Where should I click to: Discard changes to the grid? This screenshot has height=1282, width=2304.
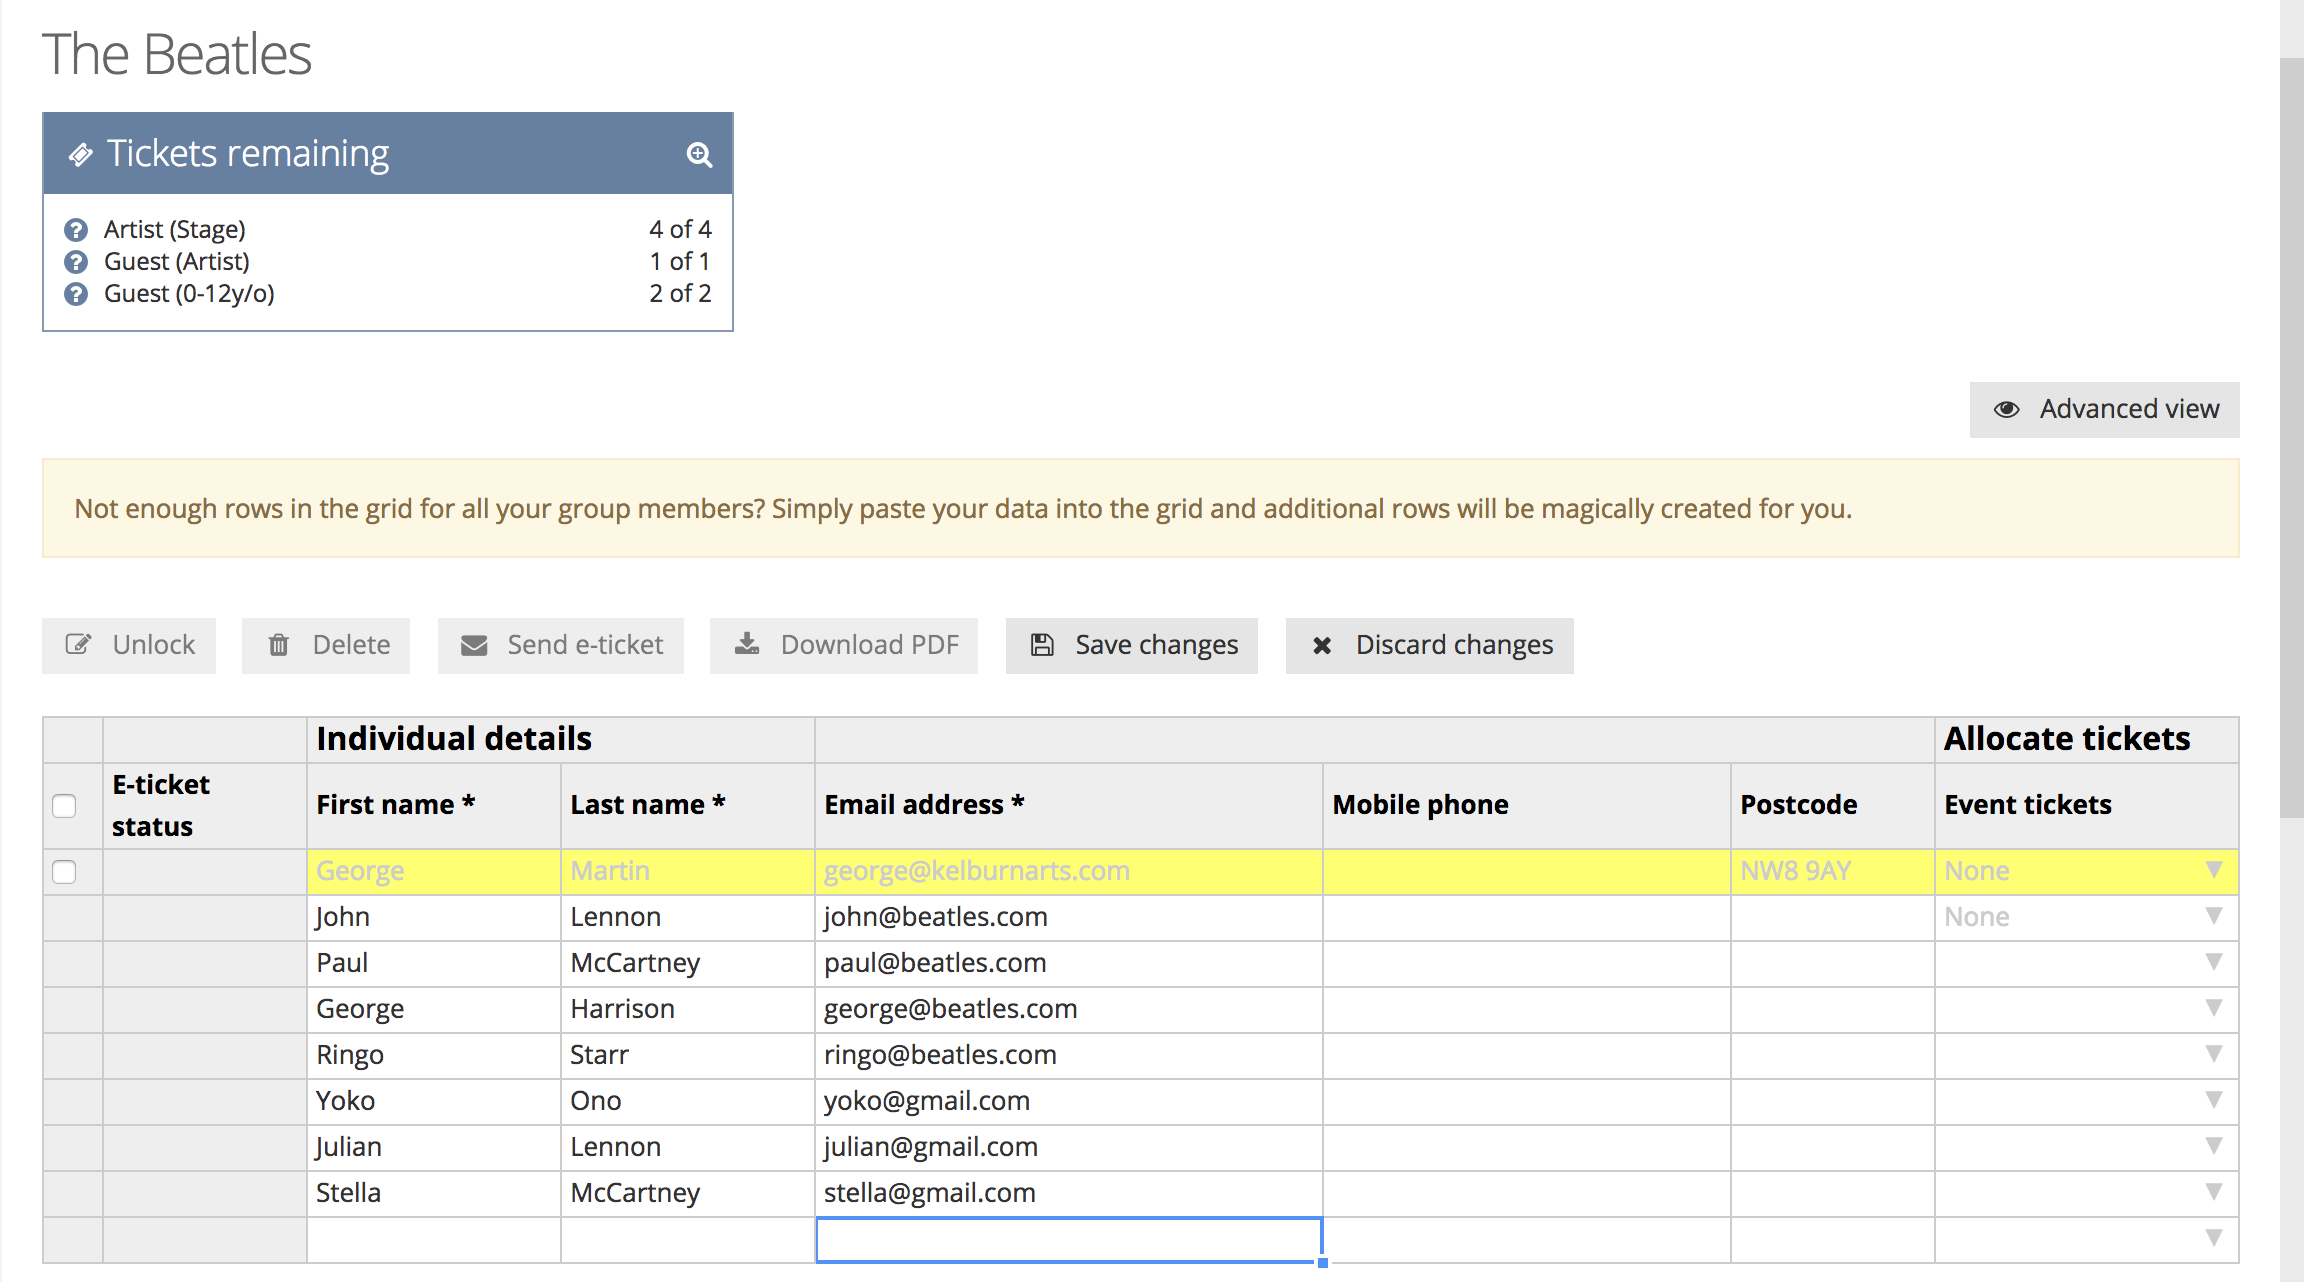[x=1430, y=645]
